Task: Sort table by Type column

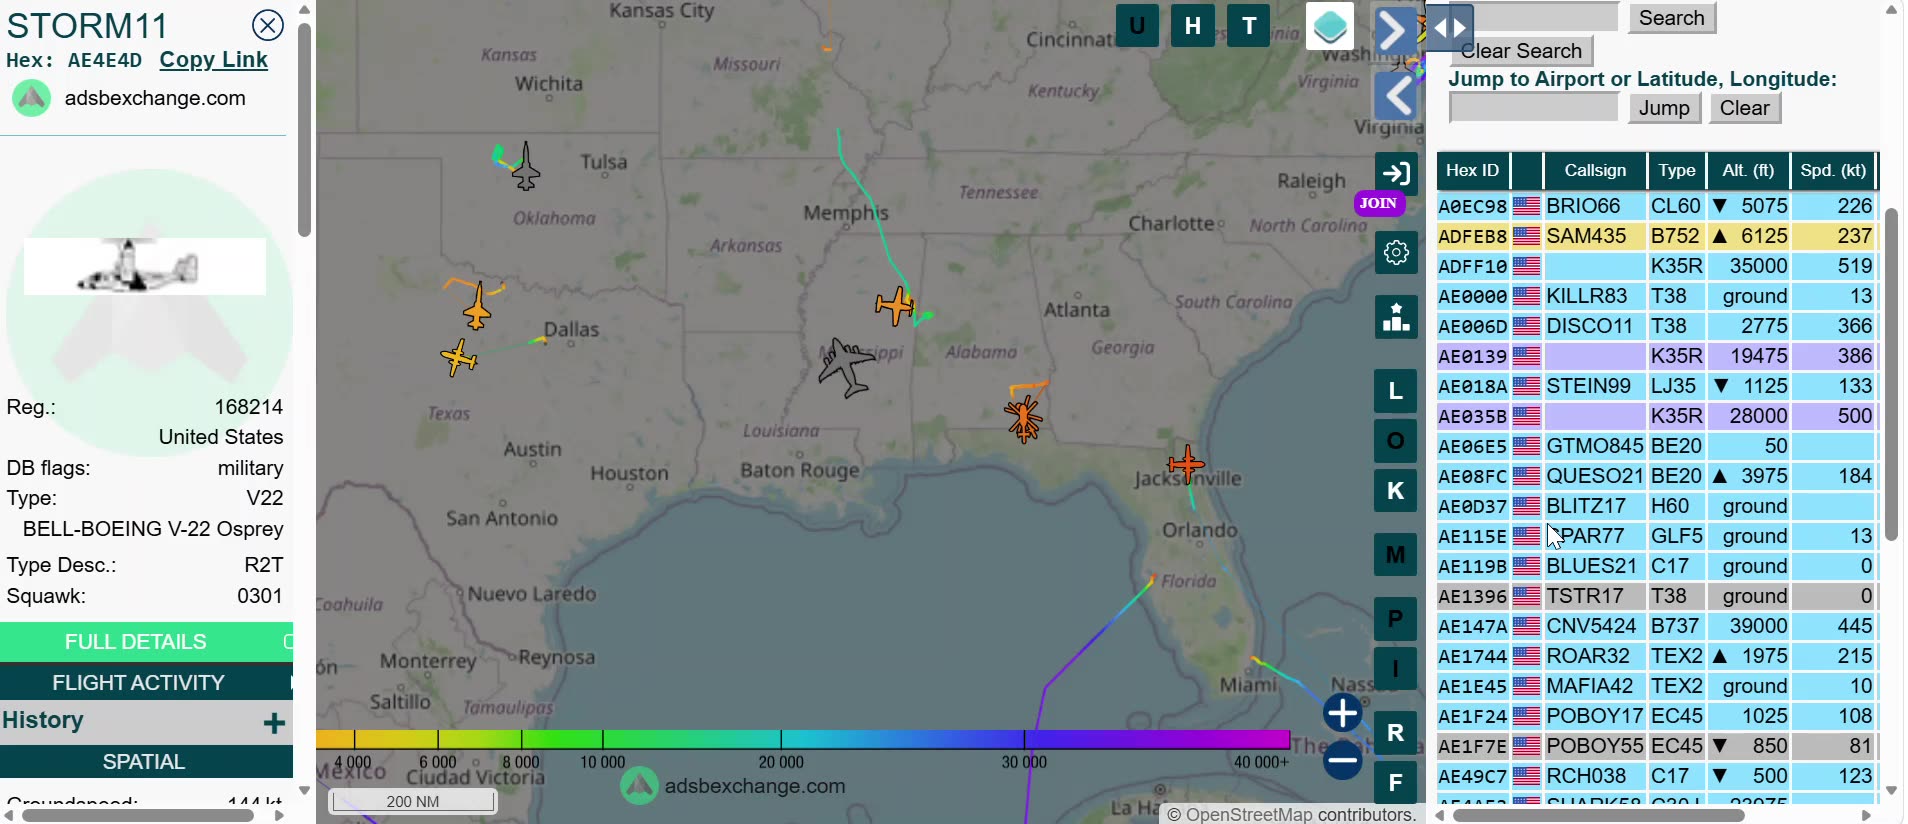Action: [1677, 171]
